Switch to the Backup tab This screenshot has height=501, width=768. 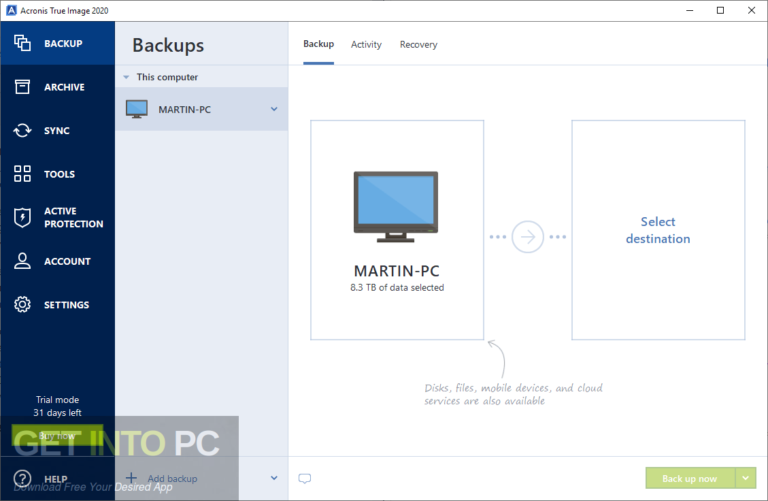pos(318,44)
